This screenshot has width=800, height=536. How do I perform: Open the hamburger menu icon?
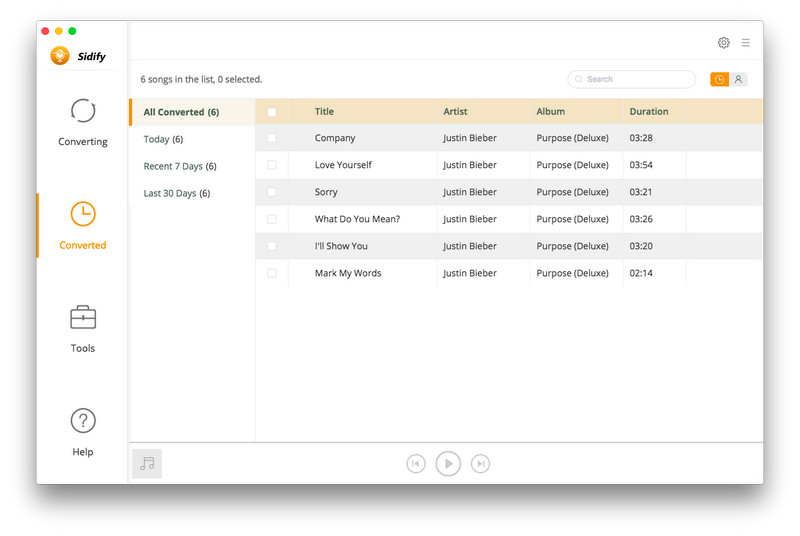coord(745,43)
